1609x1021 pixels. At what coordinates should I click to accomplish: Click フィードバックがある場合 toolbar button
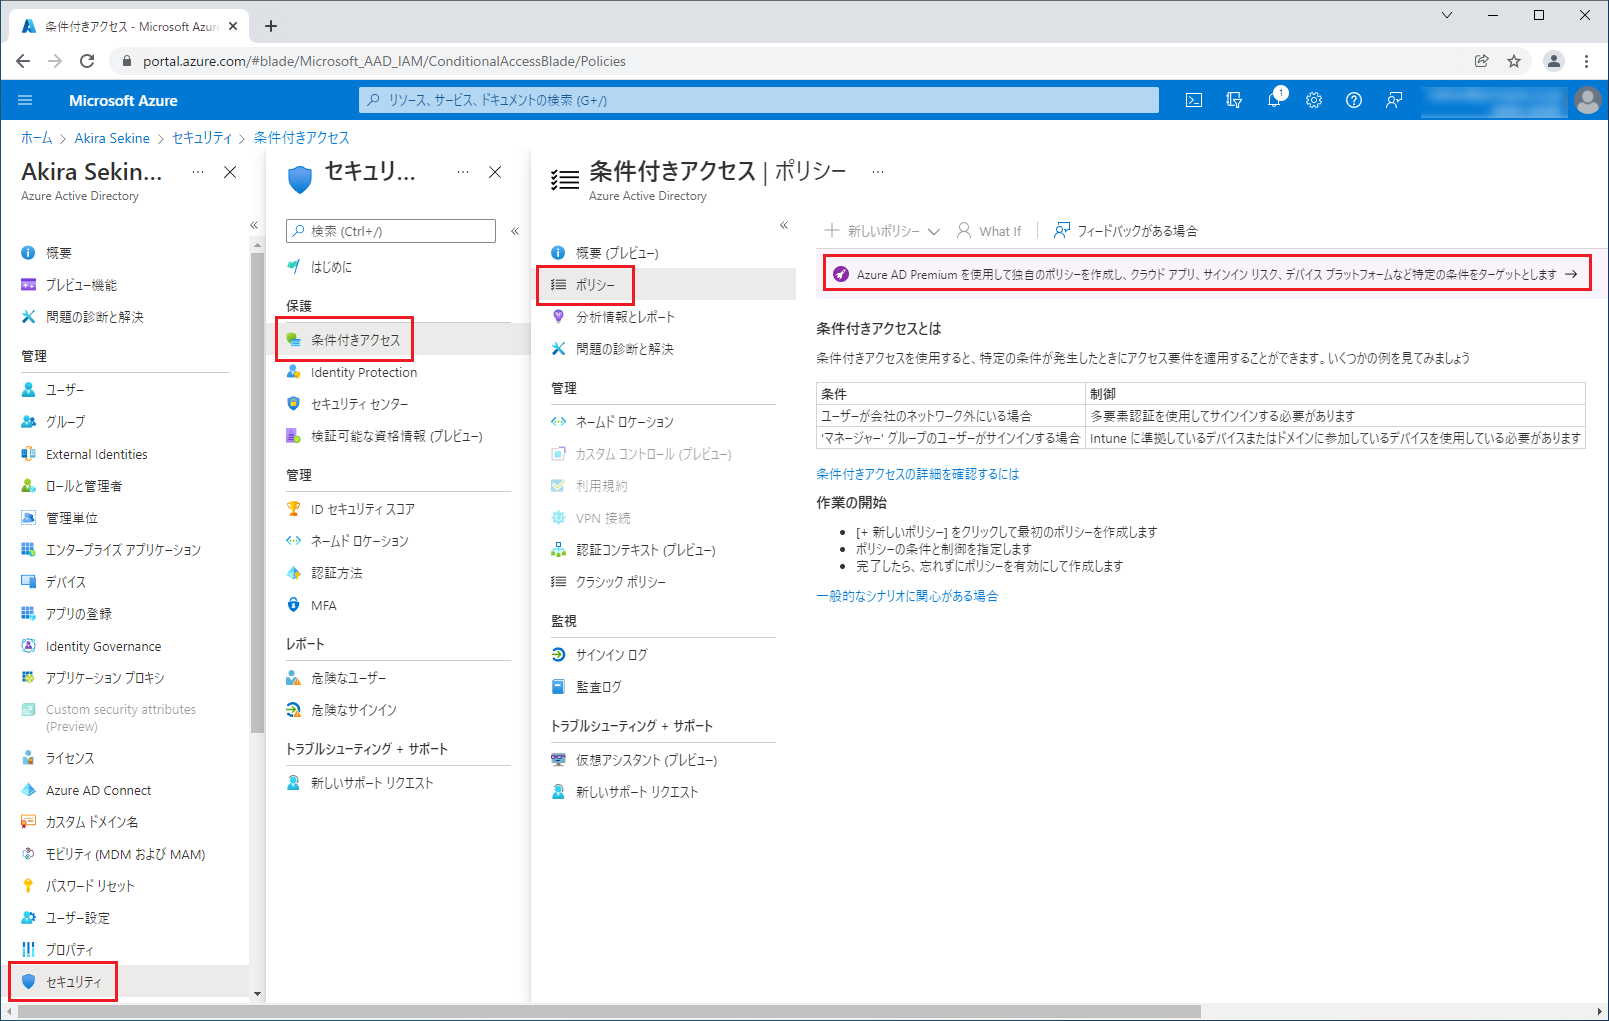point(1125,231)
